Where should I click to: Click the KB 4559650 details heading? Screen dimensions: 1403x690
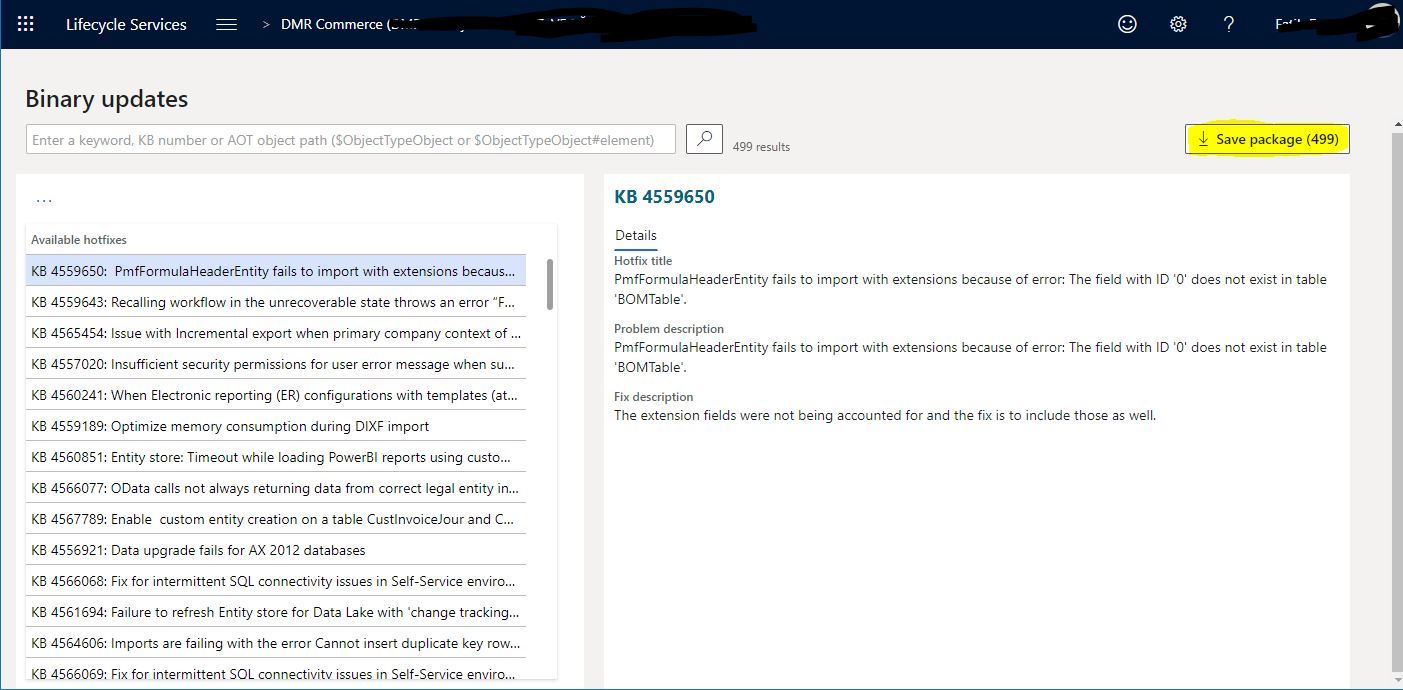(664, 197)
